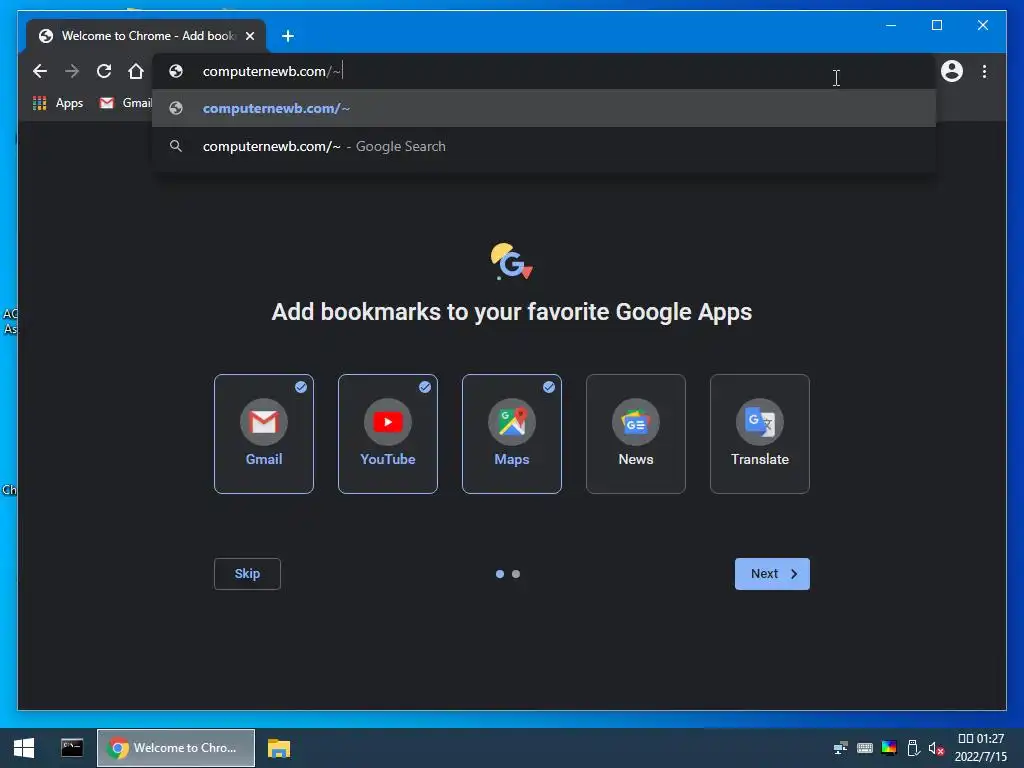Open the home page via house icon
The image size is (1024, 768).
click(136, 71)
